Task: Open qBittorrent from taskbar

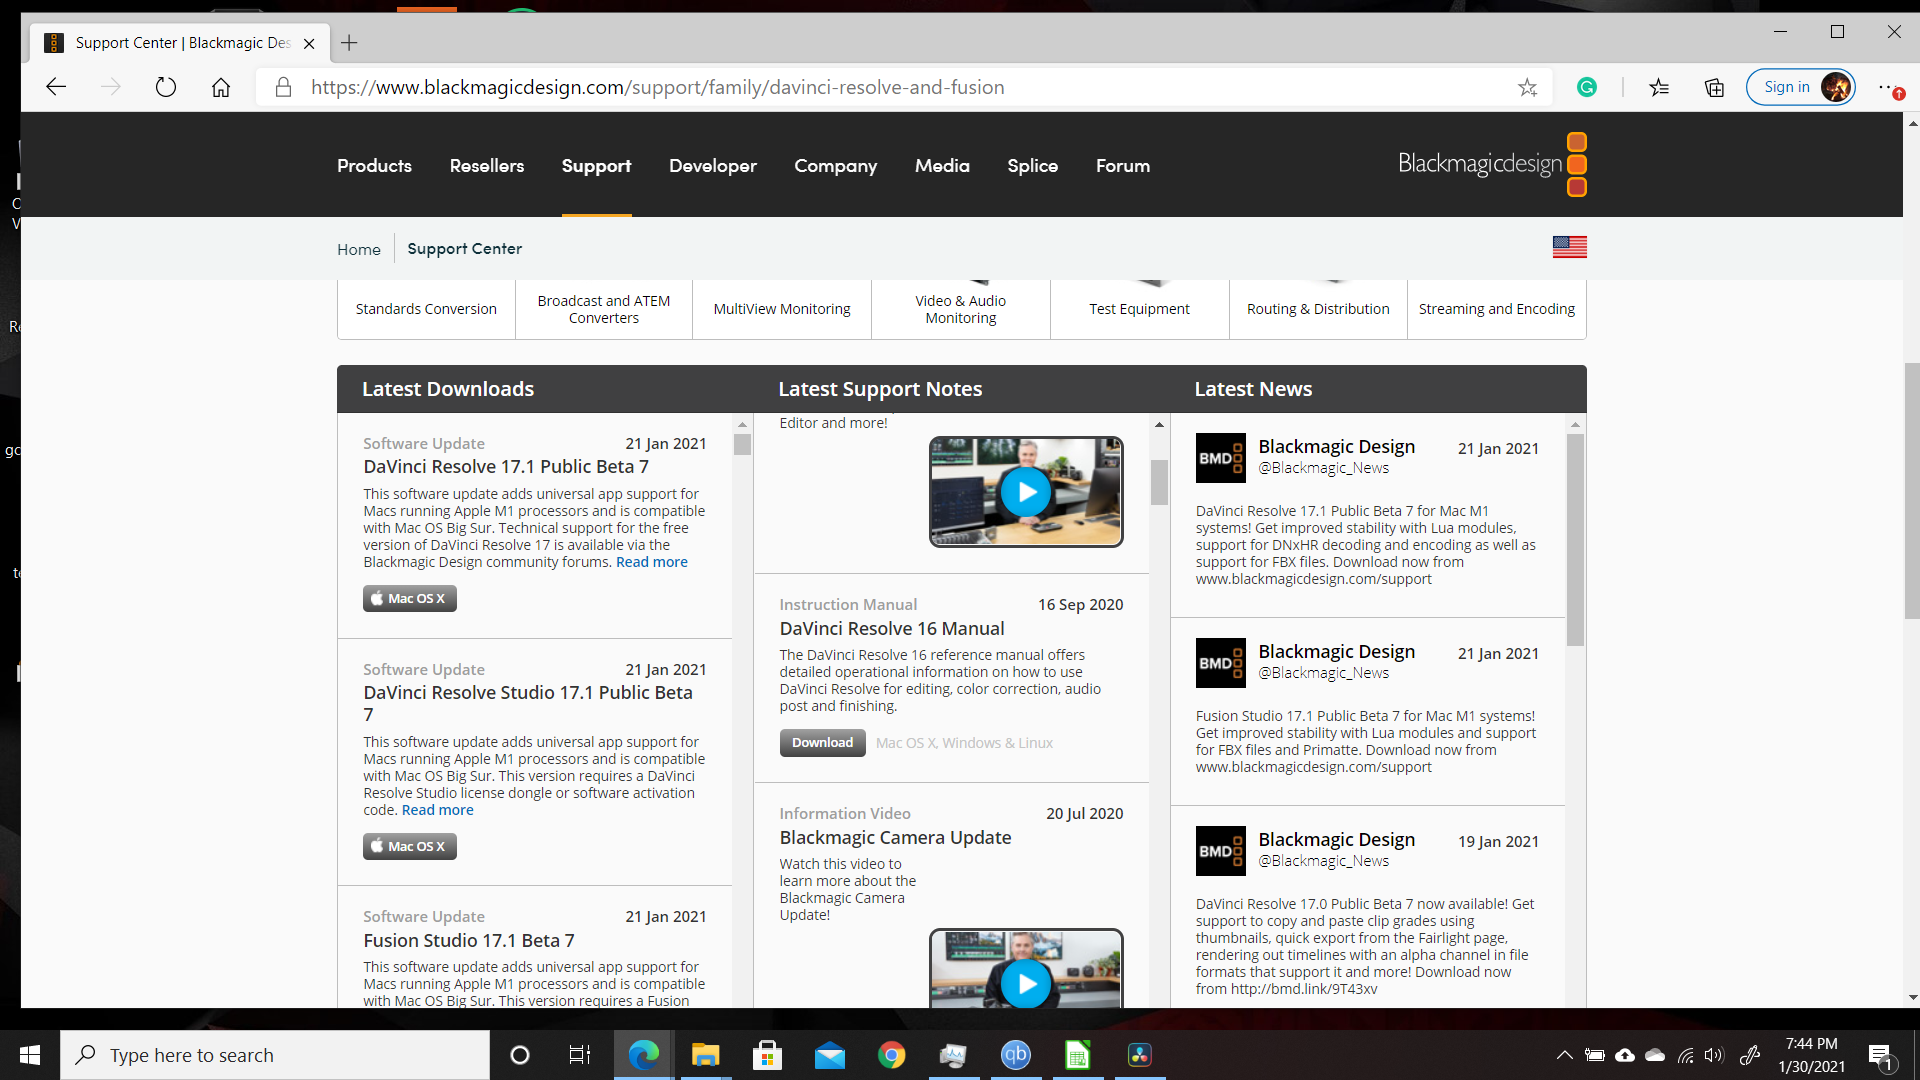Action: pos(1015,1055)
